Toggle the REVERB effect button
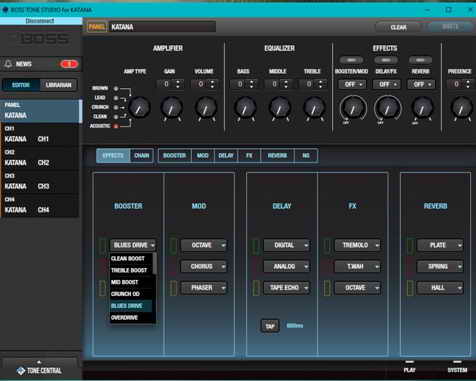 [x=420, y=60]
